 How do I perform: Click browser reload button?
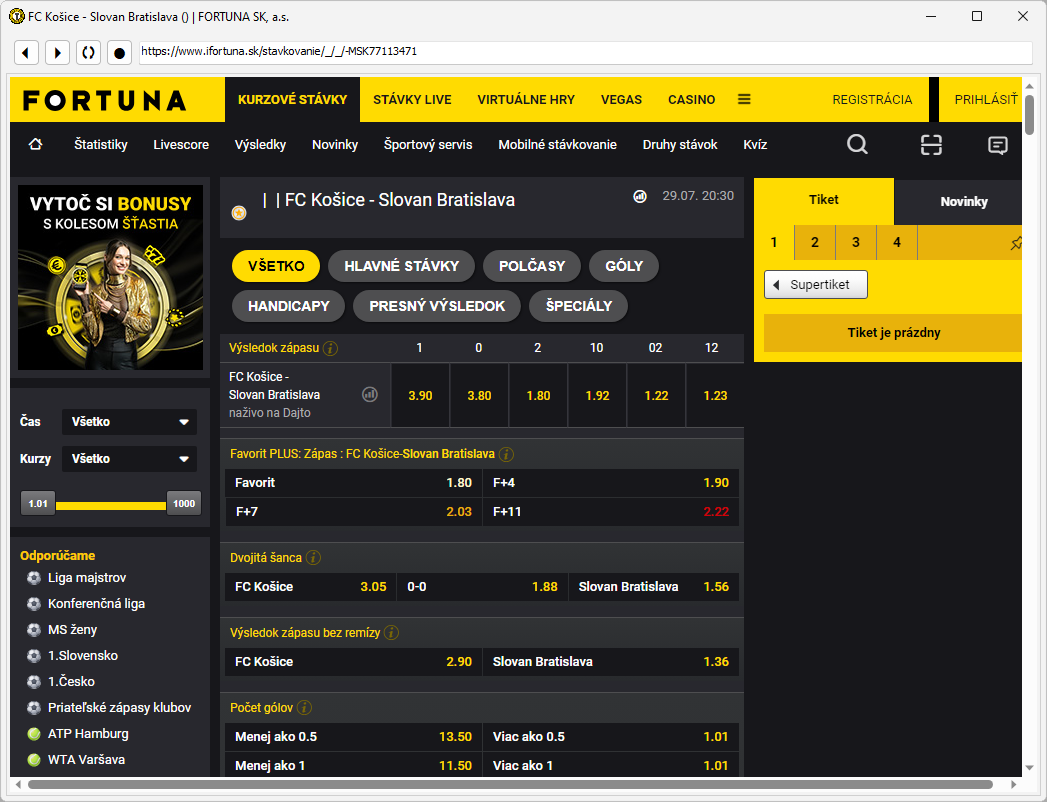pyautogui.click(x=88, y=52)
